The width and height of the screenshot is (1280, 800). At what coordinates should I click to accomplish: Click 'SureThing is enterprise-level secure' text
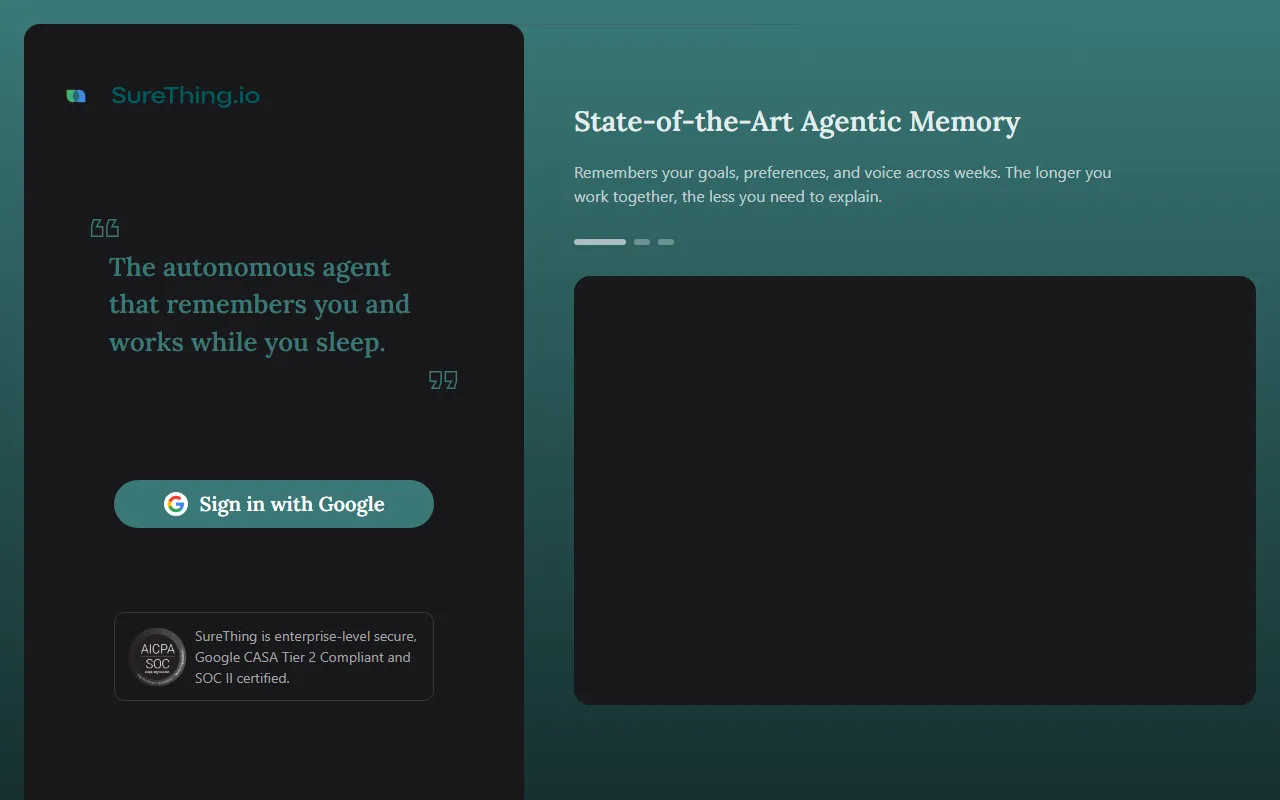pyautogui.click(x=306, y=636)
